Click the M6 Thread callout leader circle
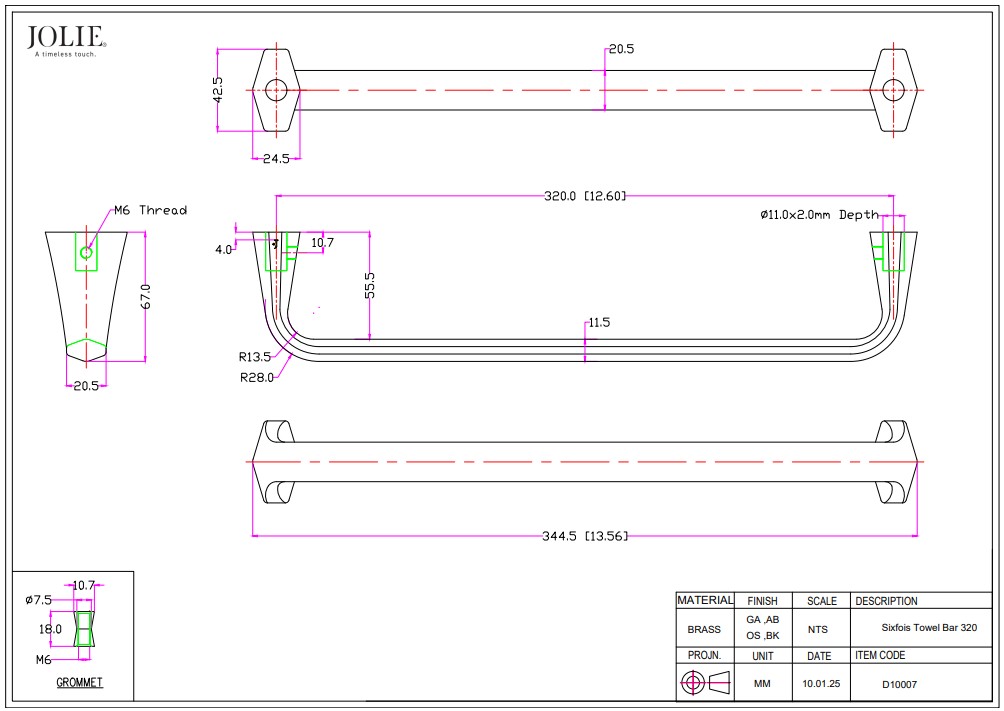 pyautogui.click(x=85, y=252)
